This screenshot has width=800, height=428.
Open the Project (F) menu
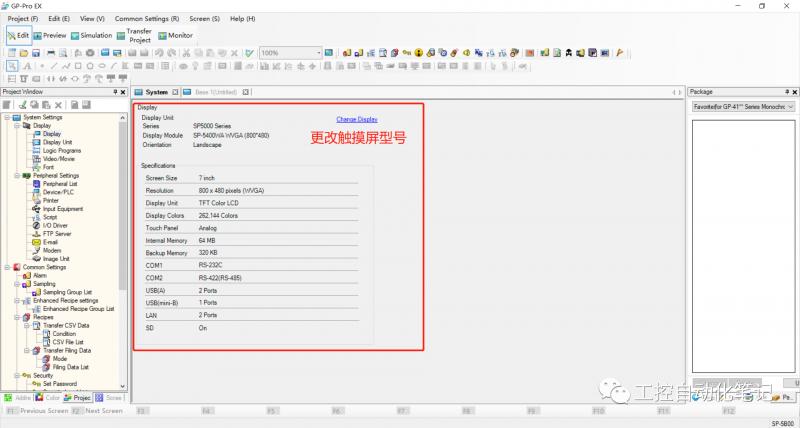[22, 18]
